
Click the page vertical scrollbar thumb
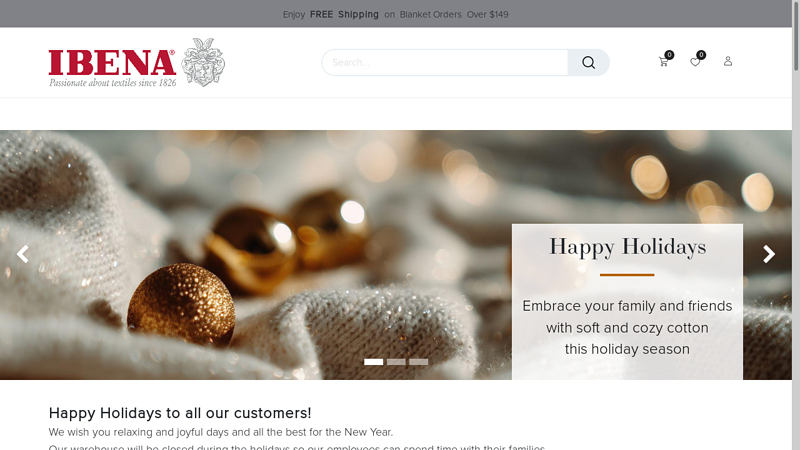point(796,36)
